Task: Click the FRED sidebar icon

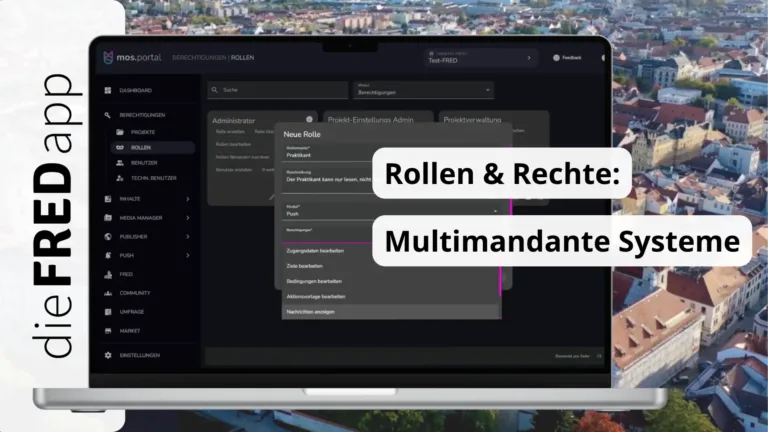Action: pyautogui.click(x=108, y=274)
